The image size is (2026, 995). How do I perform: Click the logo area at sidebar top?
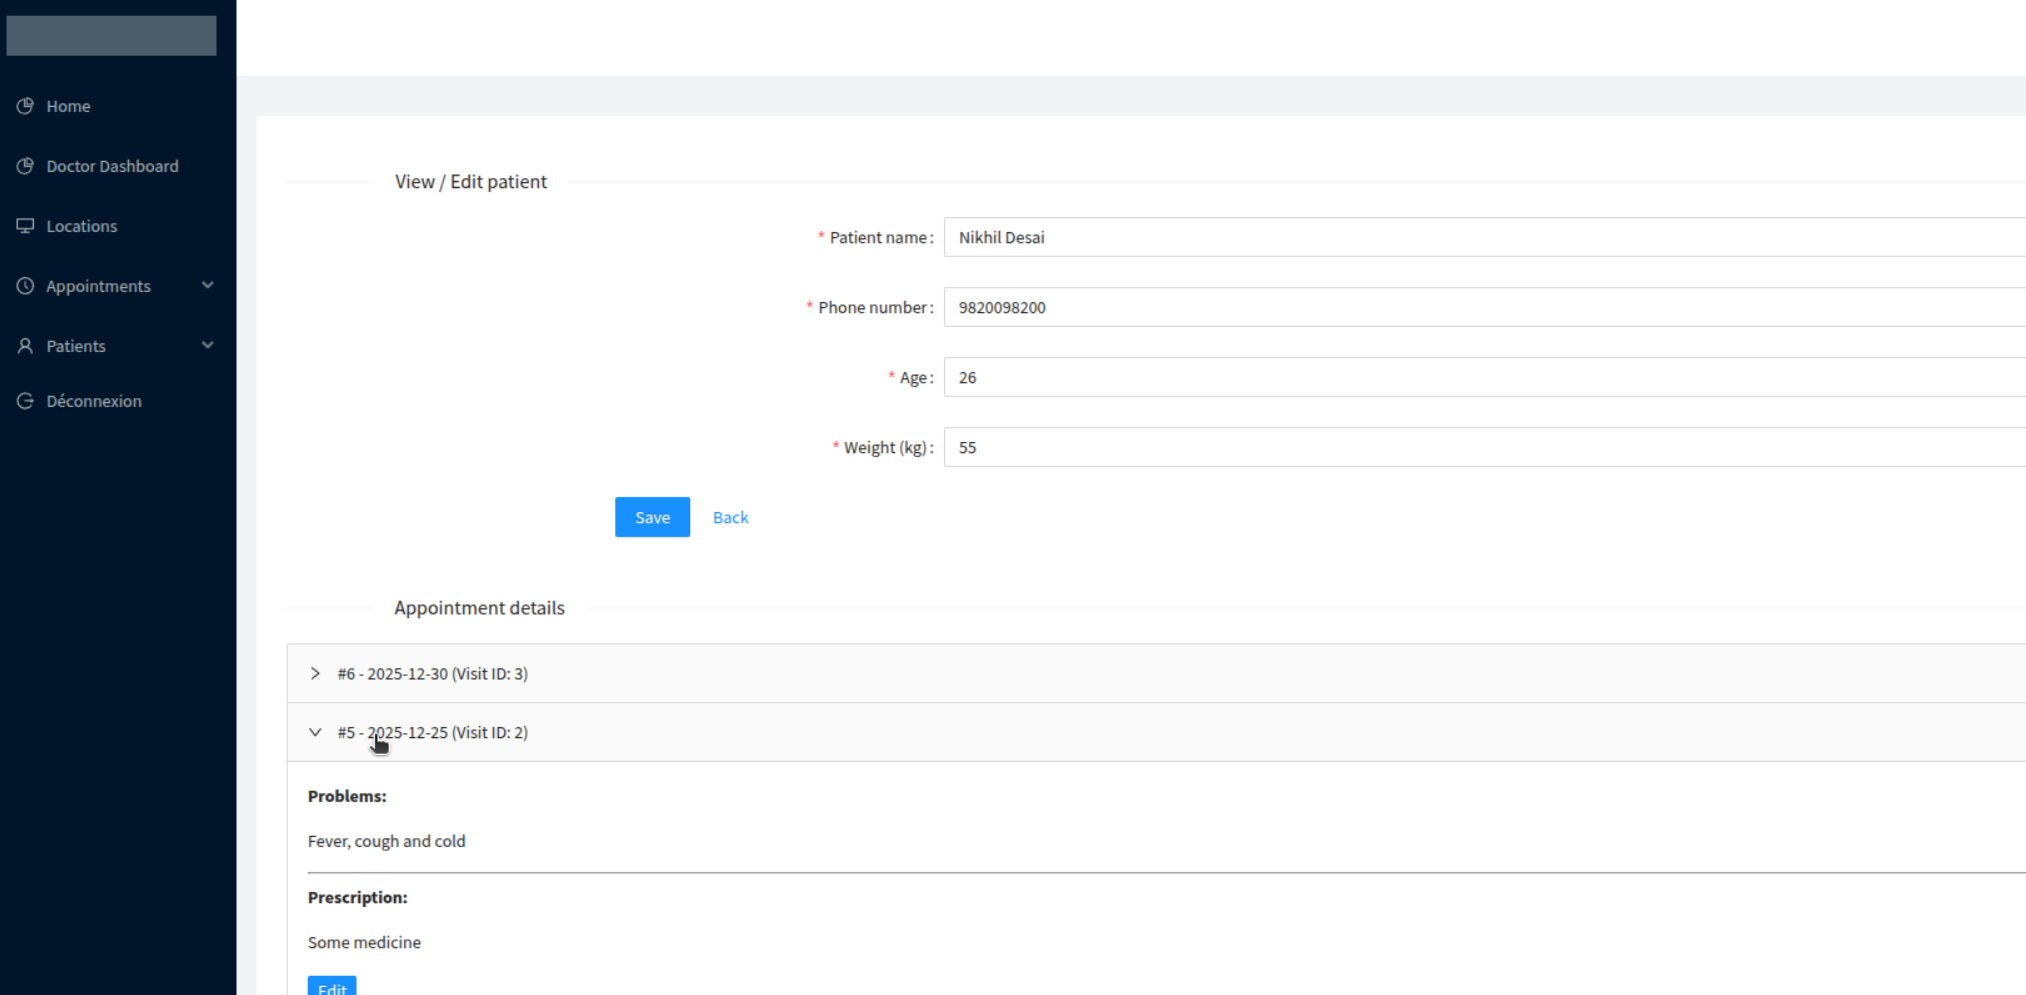pyautogui.click(x=110, y=35)
